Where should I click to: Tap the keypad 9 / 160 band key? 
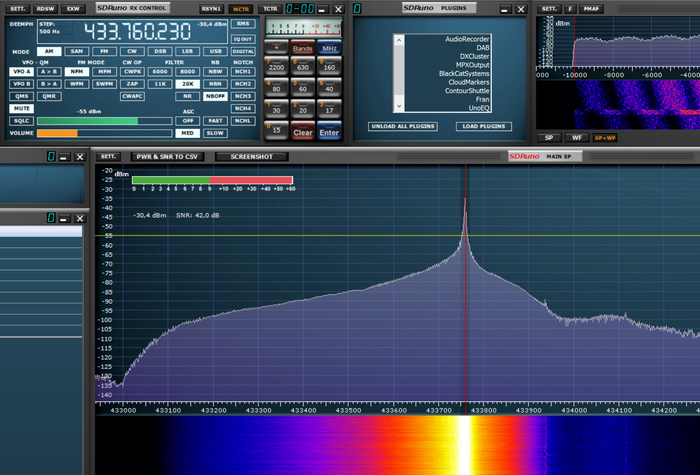329,65
